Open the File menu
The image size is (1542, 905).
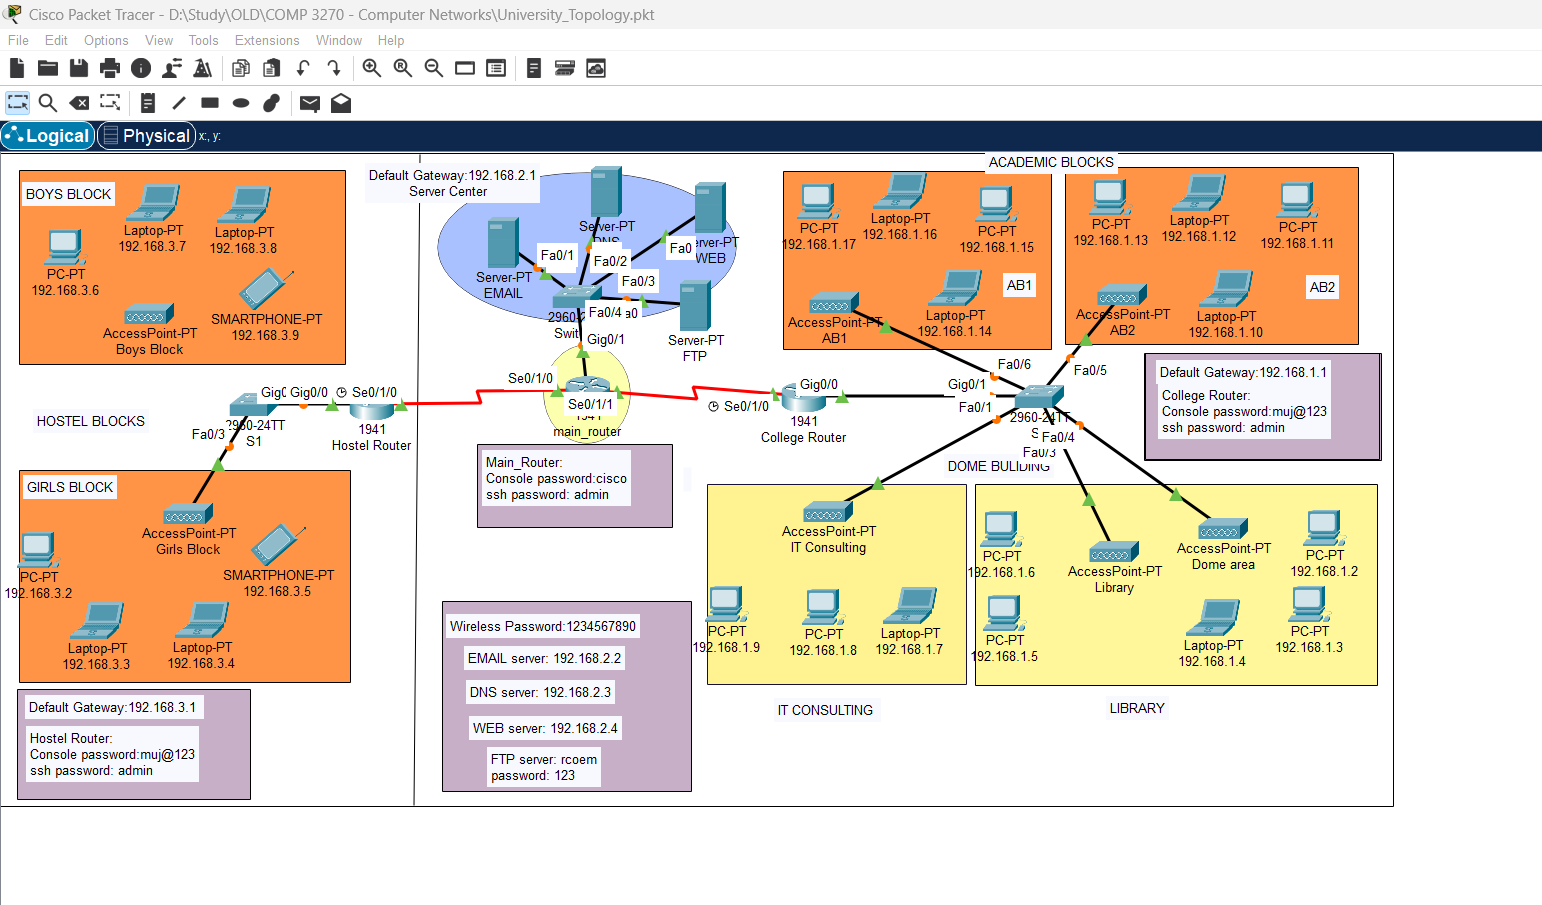point(18,40)
